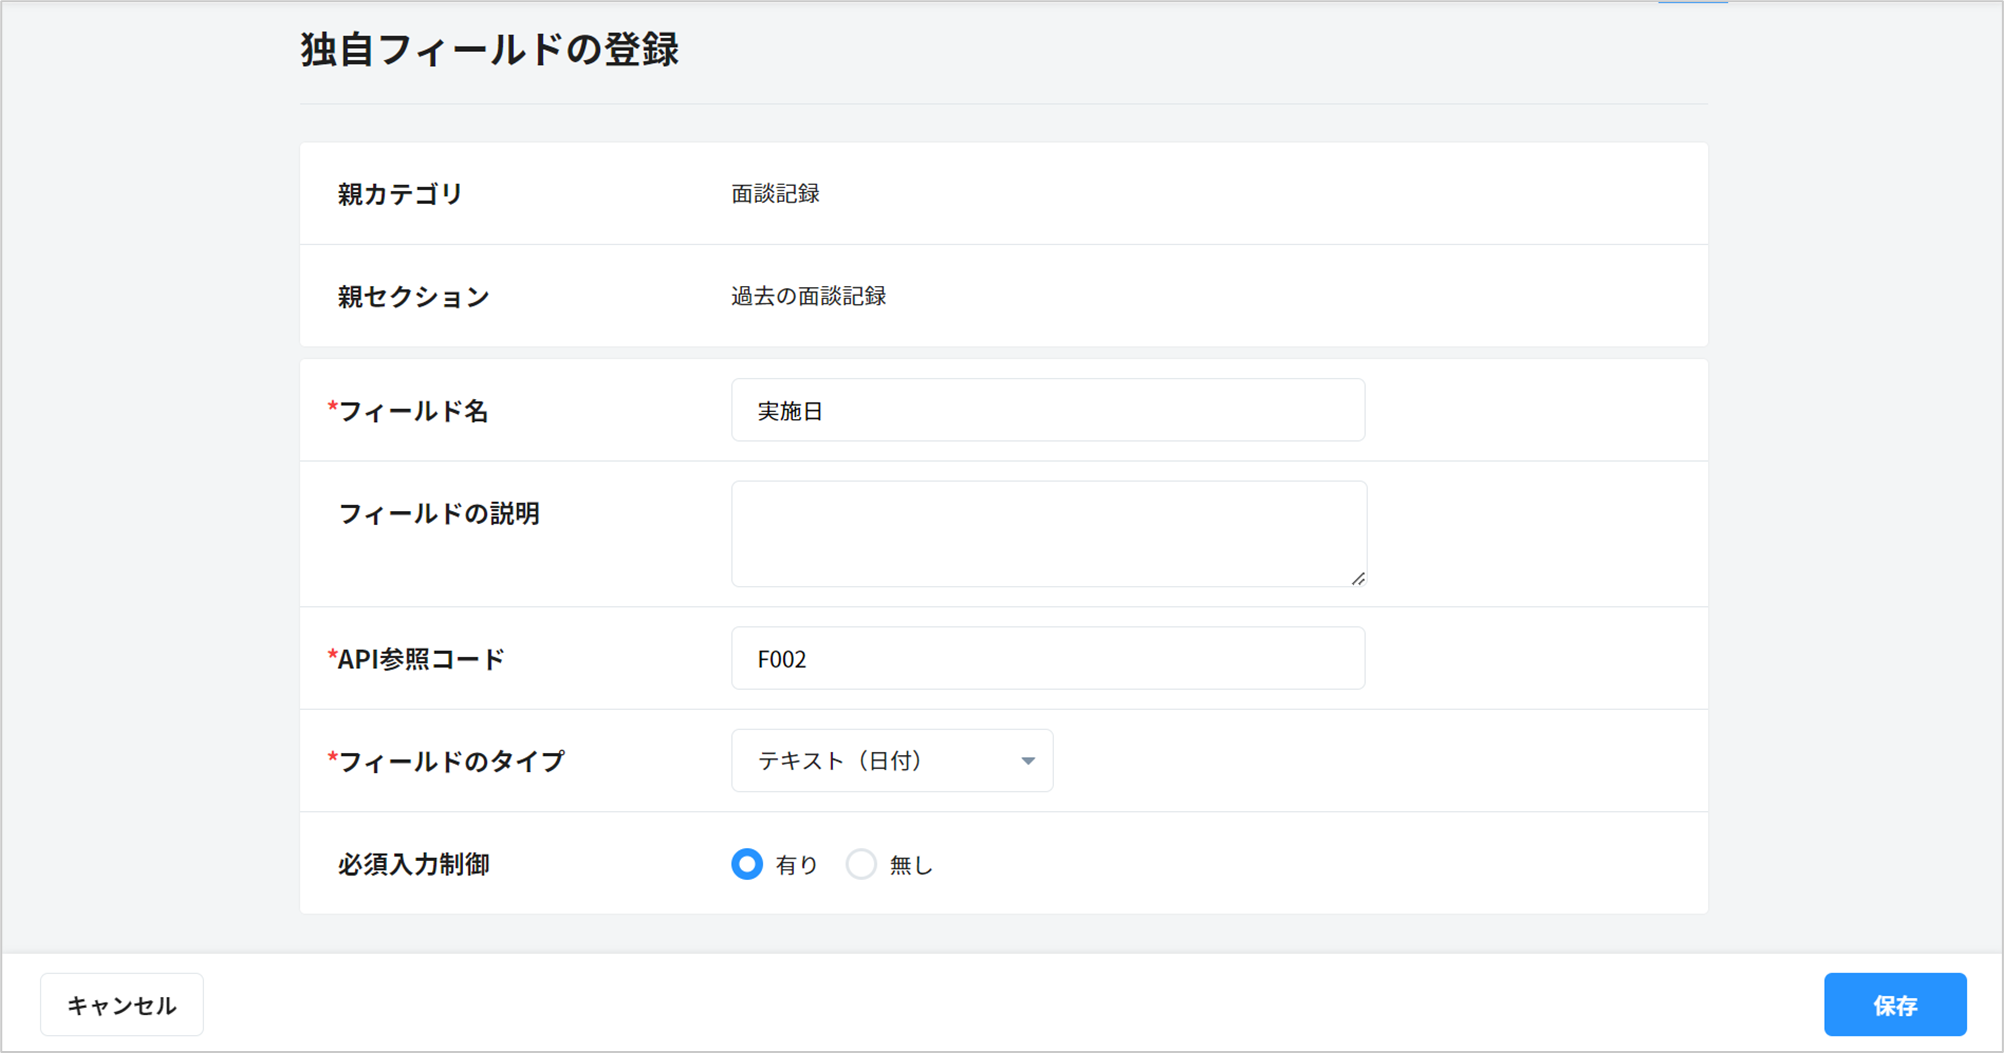Image resolution: width=2004 pixels, height=1053 pixels.
Task: Click the required *フィールド名 label
Action: 412,411
